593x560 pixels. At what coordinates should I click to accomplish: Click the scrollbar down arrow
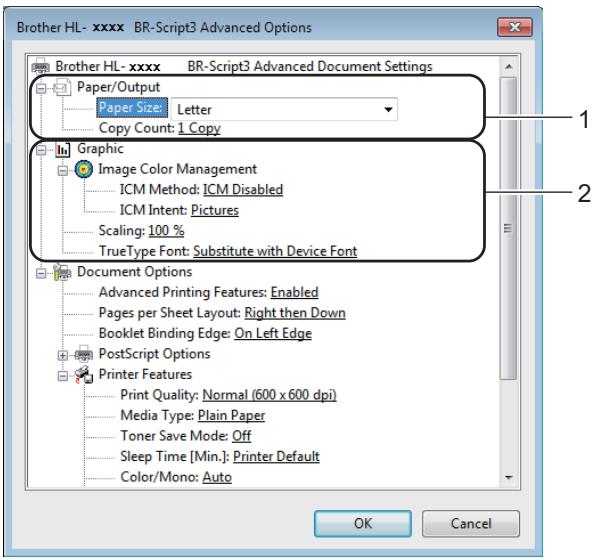pos(509,478)
